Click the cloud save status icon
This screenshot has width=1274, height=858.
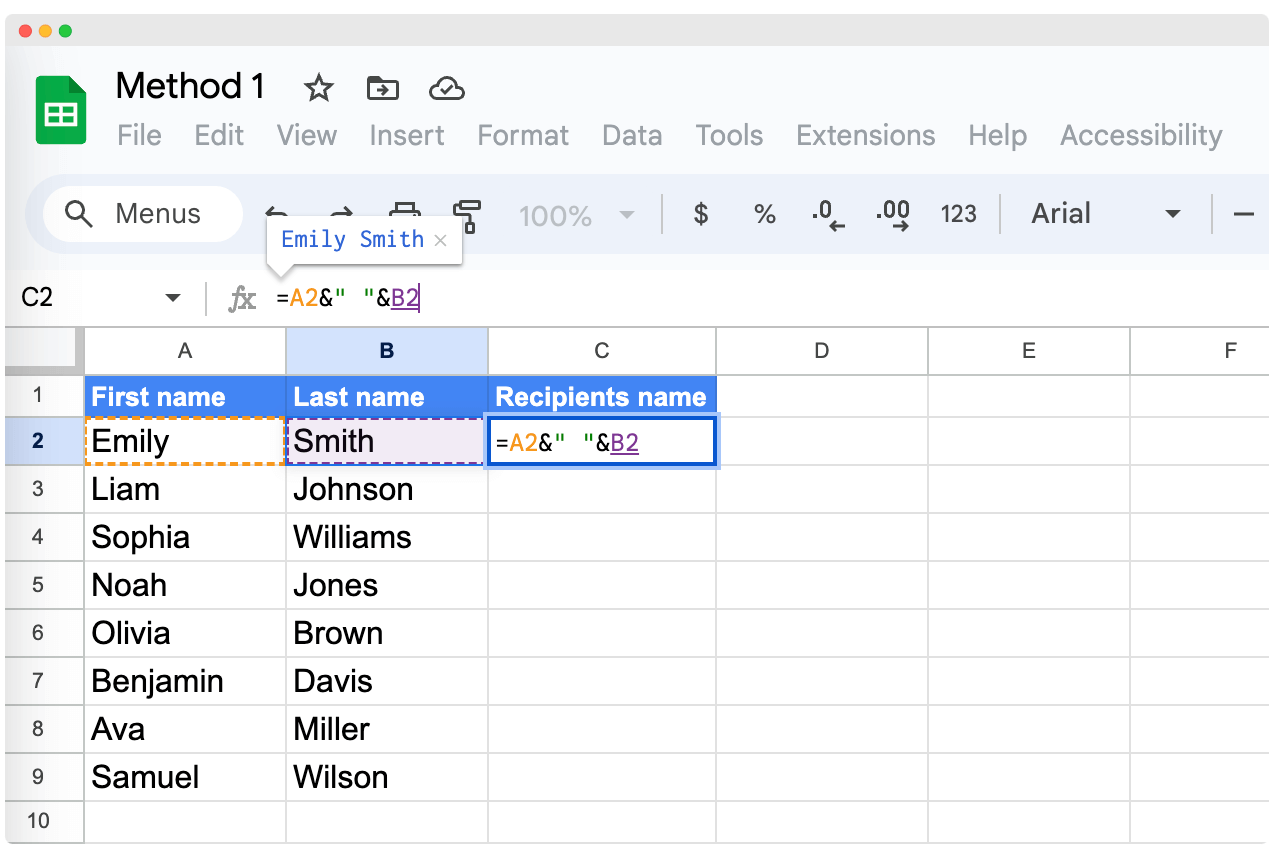(447, 88)
